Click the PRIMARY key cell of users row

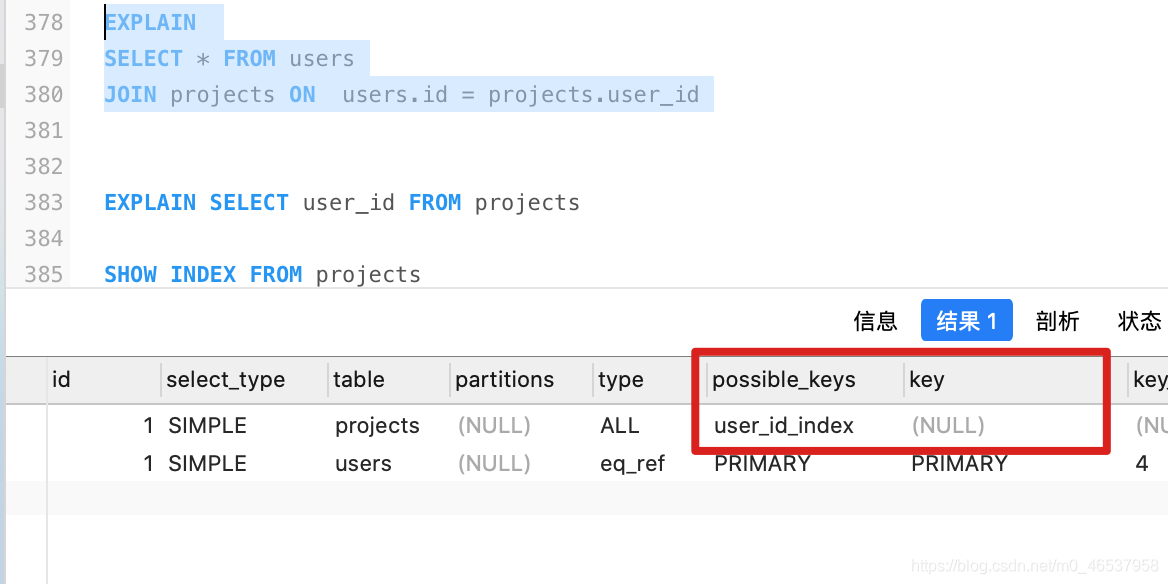tap(959, 463)
